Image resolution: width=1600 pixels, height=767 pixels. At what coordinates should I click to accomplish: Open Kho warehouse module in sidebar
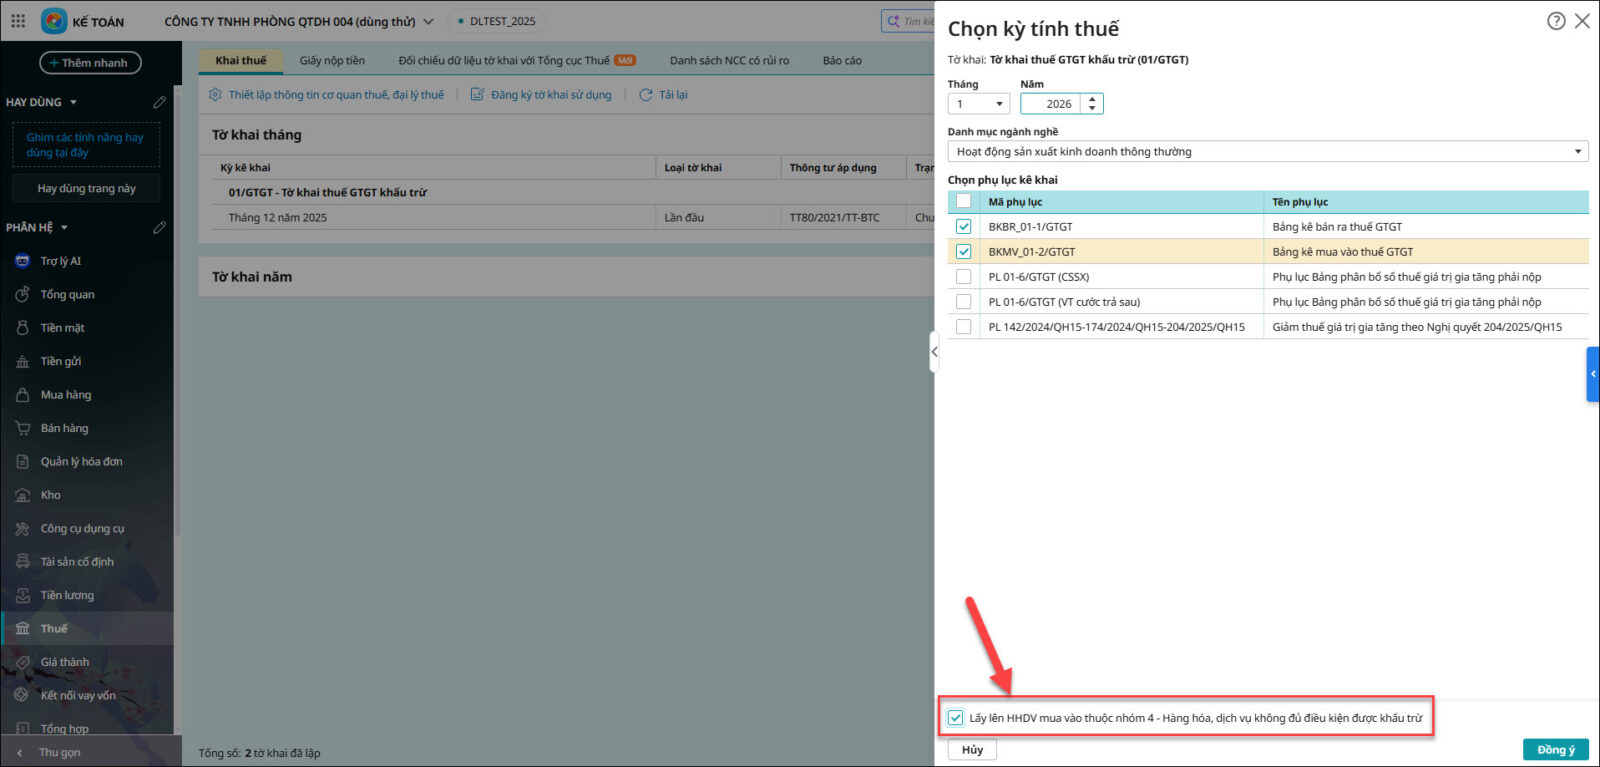pos(50,495)
